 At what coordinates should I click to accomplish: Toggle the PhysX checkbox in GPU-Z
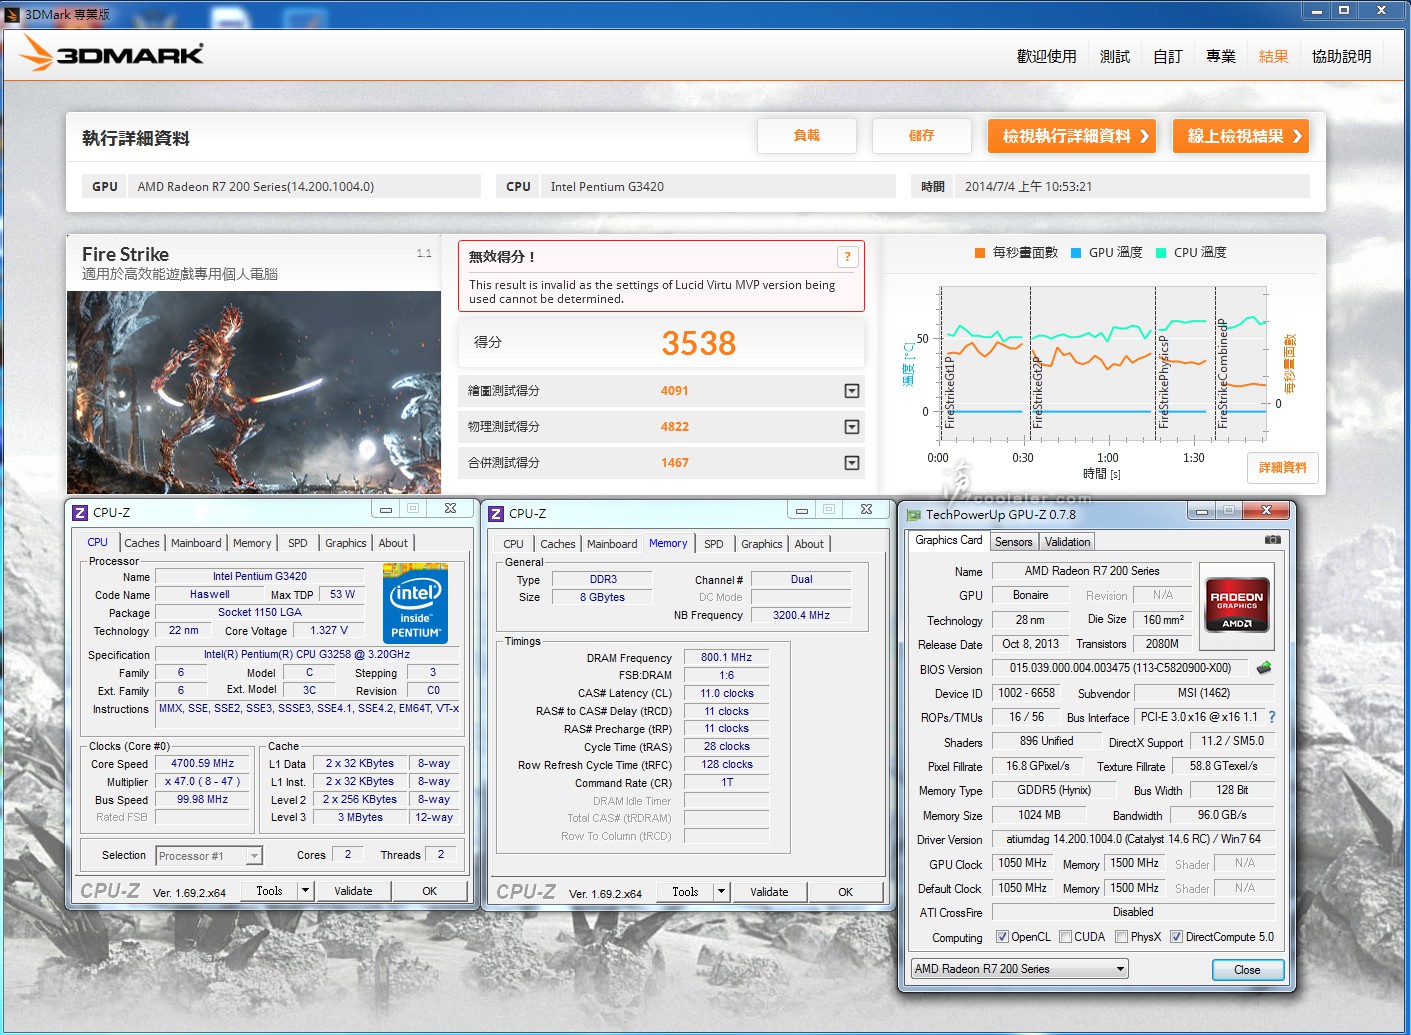click(1122, 937)
